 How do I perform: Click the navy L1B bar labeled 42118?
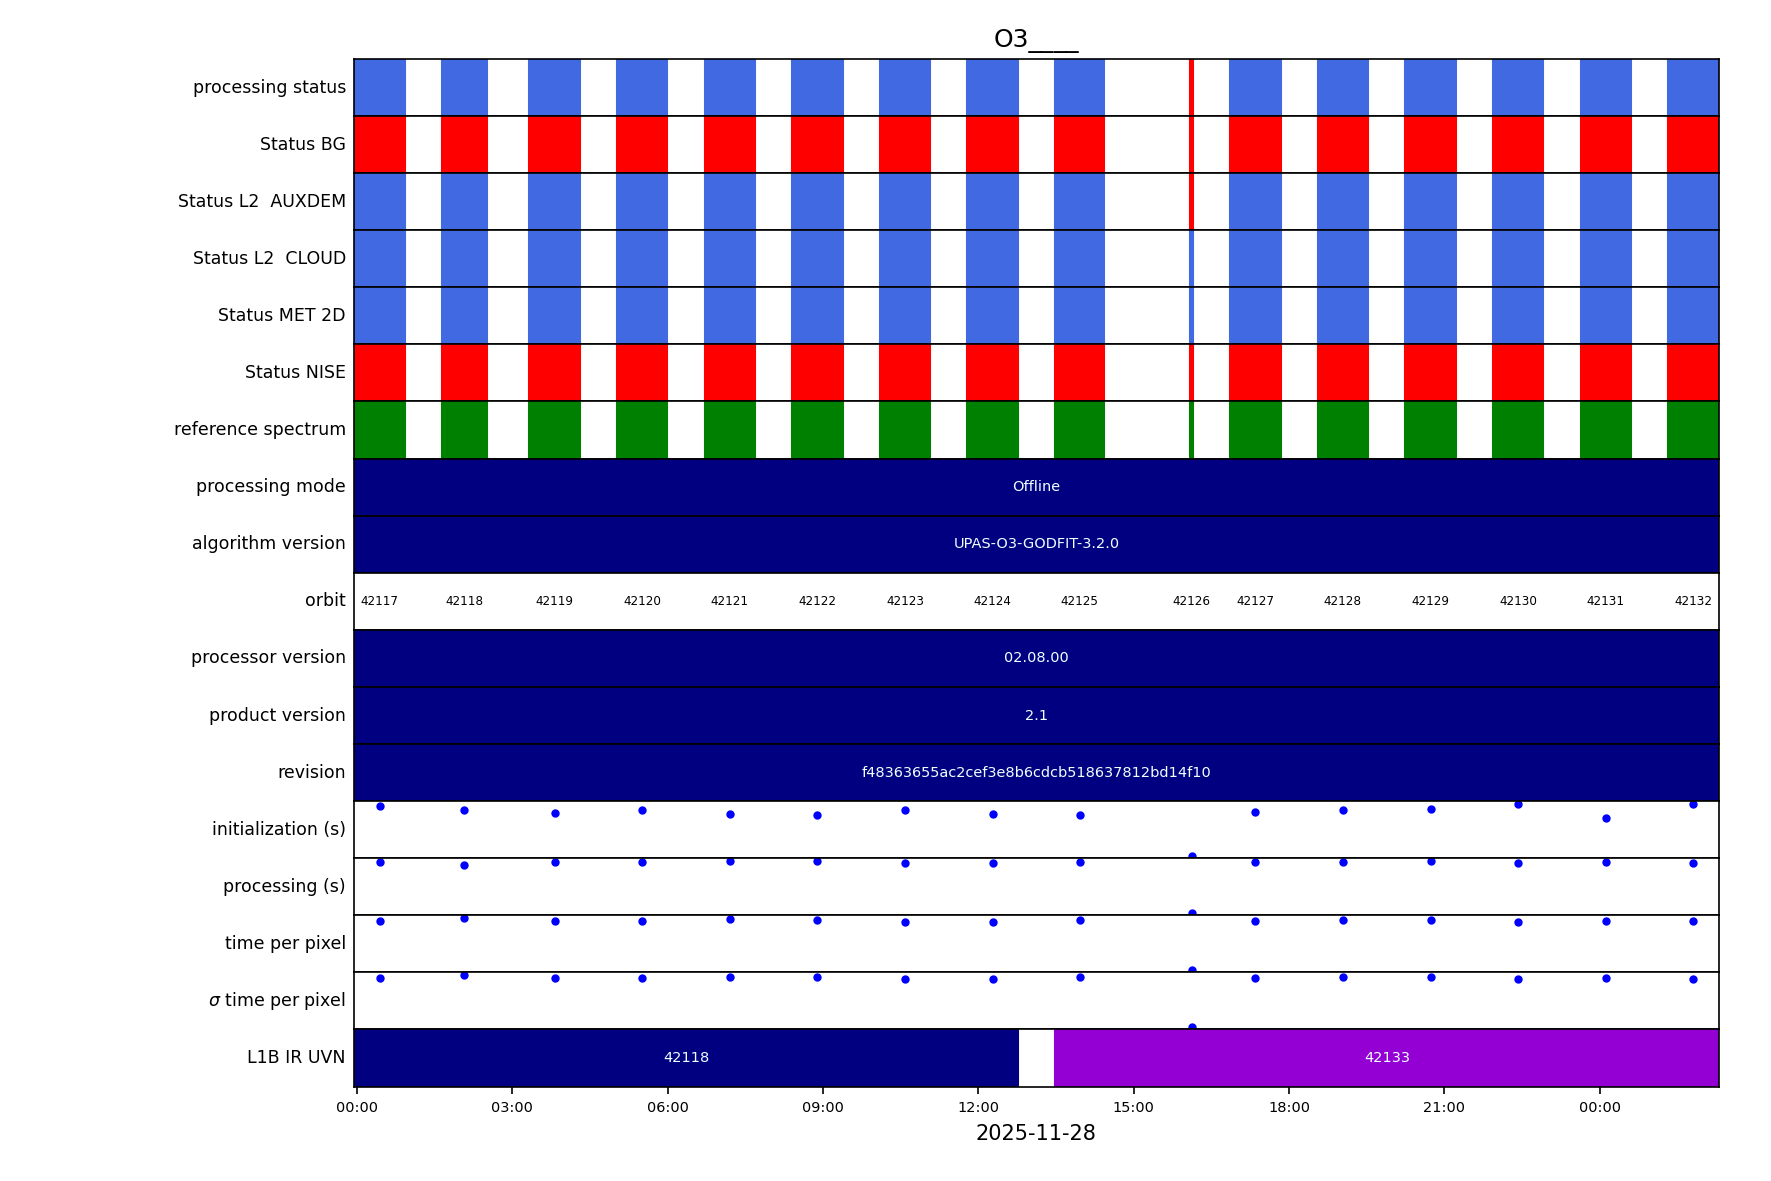(686, 1058)
